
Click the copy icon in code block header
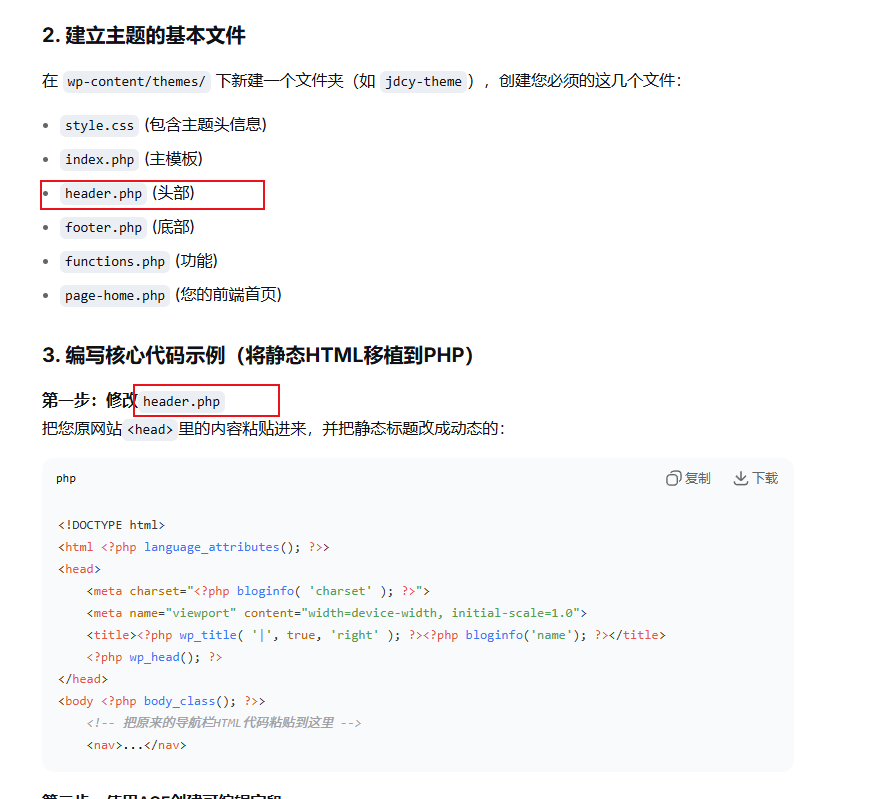673,478
